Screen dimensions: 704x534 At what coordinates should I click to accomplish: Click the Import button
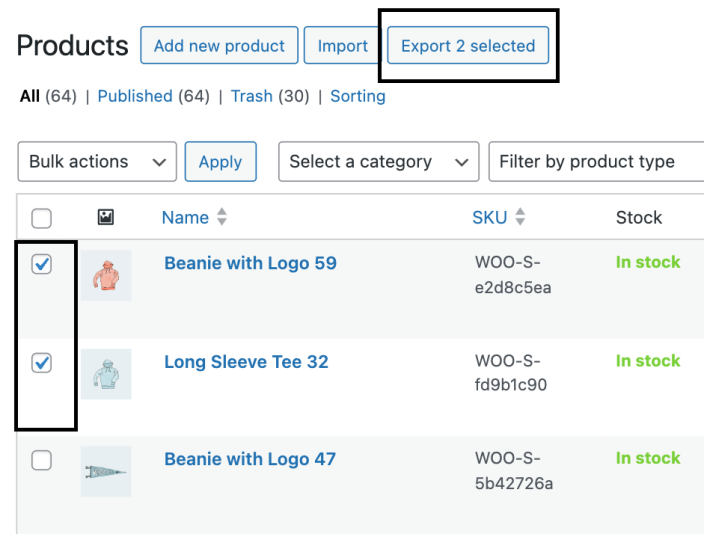coord(343,46)
